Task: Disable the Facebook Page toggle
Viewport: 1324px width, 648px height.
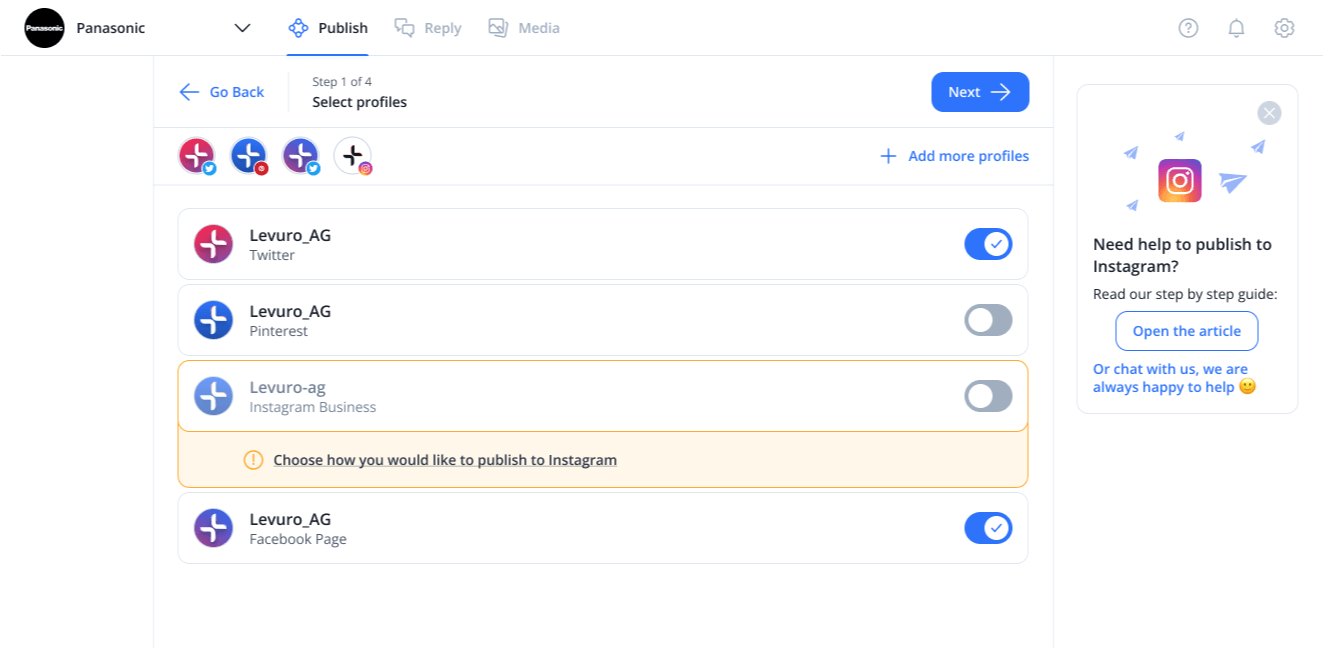Action: click(x=988, y=528)
